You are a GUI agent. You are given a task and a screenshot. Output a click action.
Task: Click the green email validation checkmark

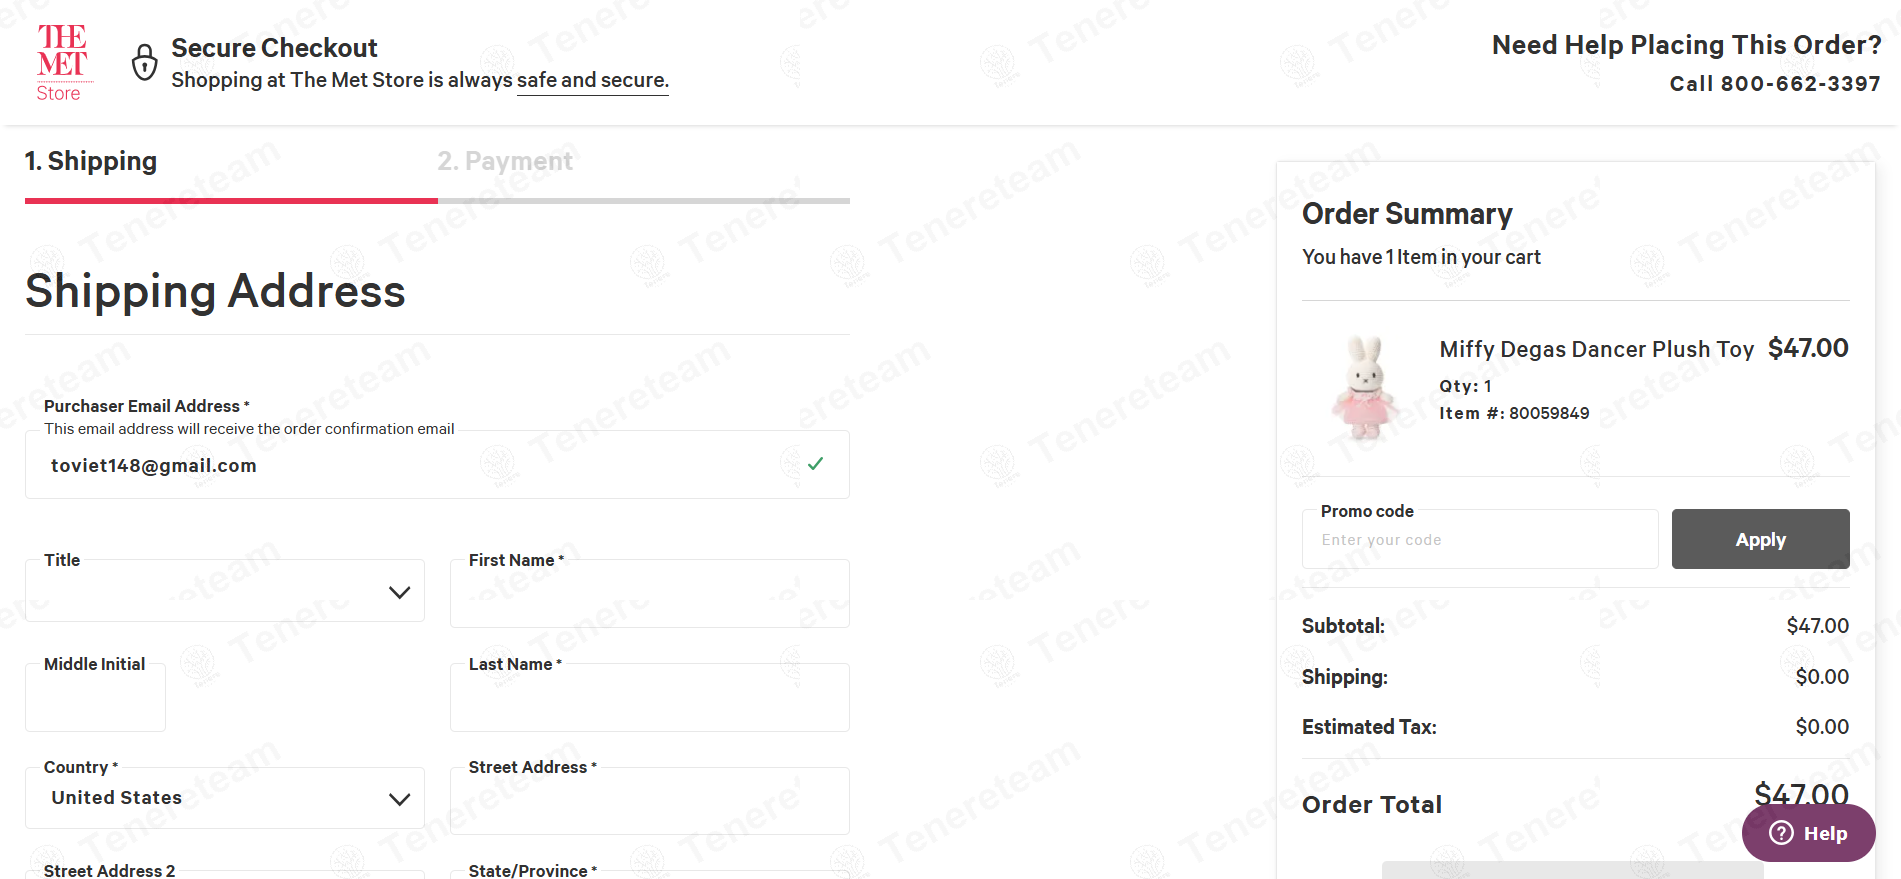pyautogui.click(x=815, y=464)
